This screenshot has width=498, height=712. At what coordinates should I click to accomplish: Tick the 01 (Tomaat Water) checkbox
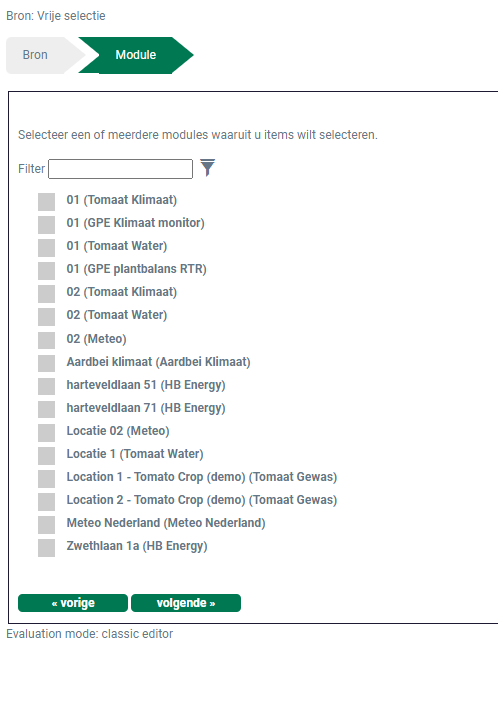[46, 248]
